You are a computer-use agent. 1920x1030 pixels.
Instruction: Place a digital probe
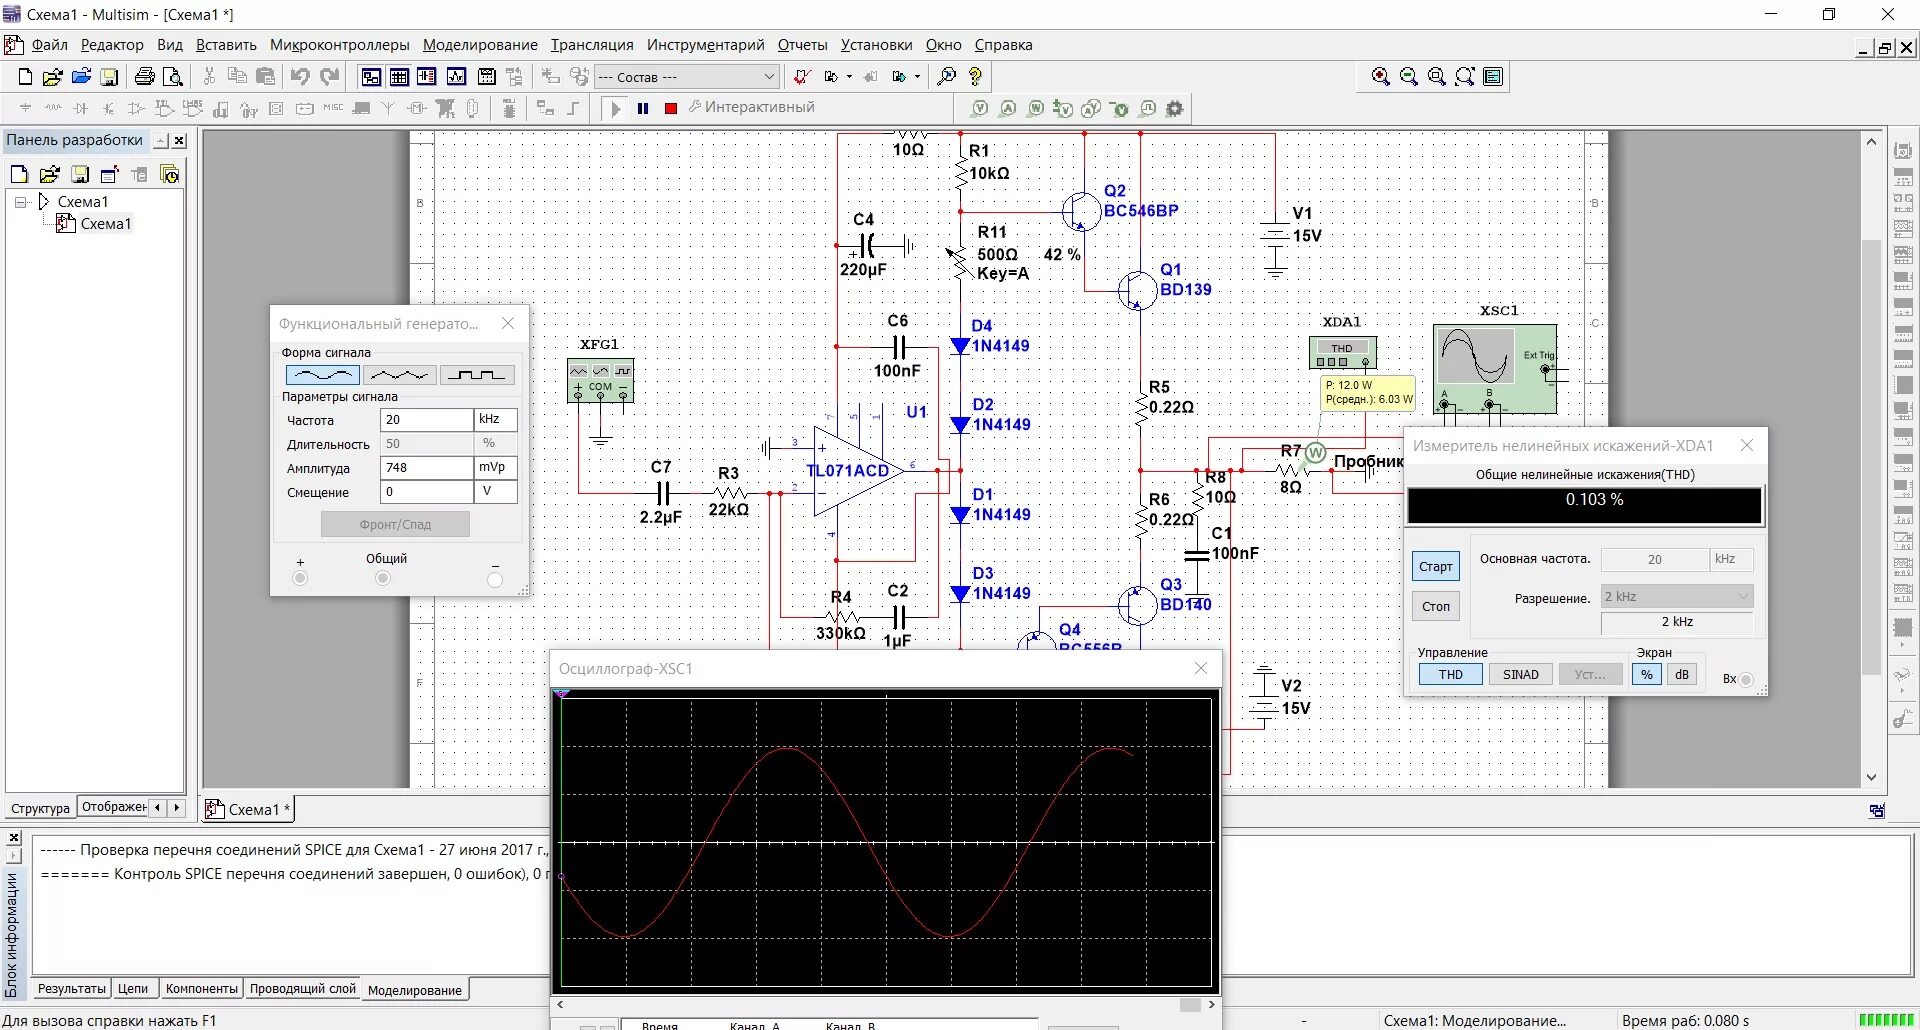(1148, 108)
